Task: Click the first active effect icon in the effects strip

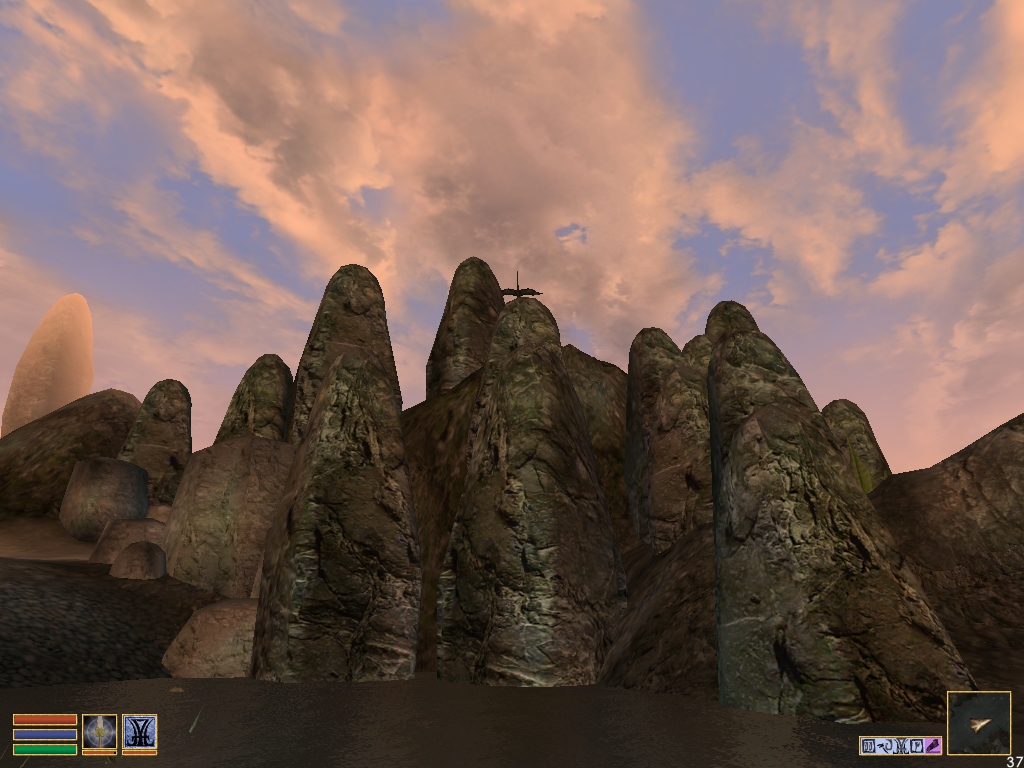Action: tap(868, 745)
